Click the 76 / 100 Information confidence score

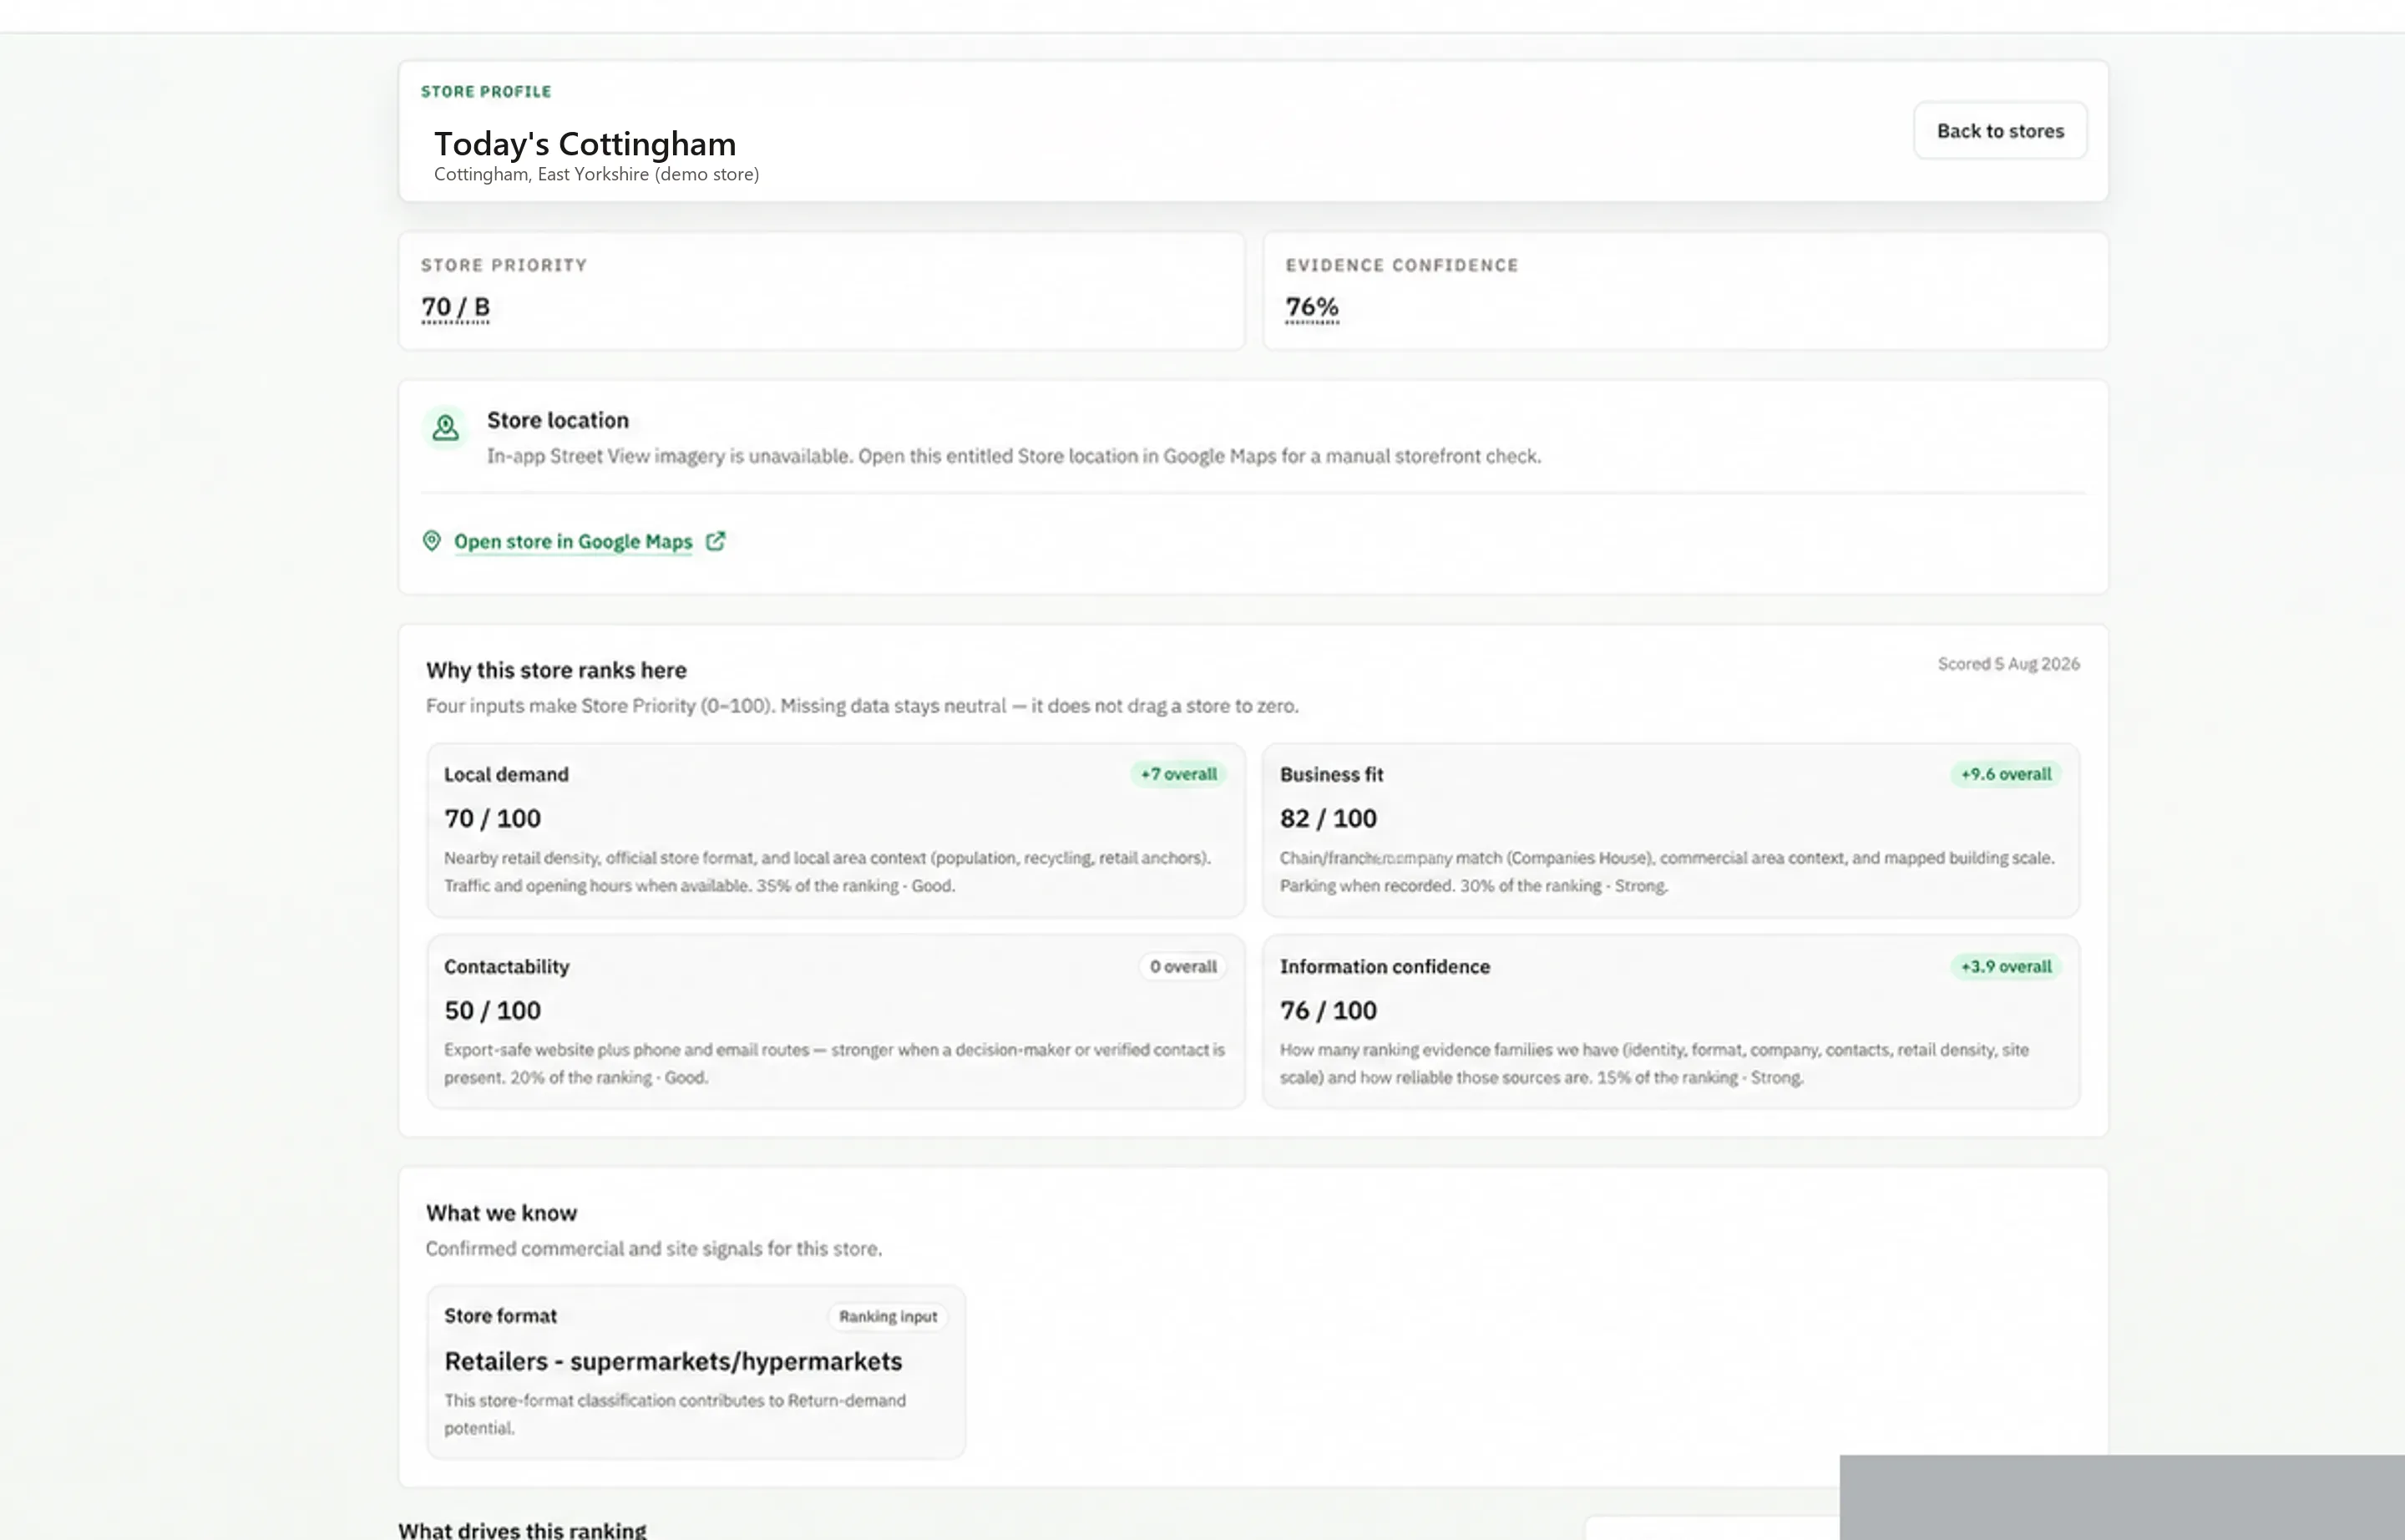click(x=1329, y=1010)
